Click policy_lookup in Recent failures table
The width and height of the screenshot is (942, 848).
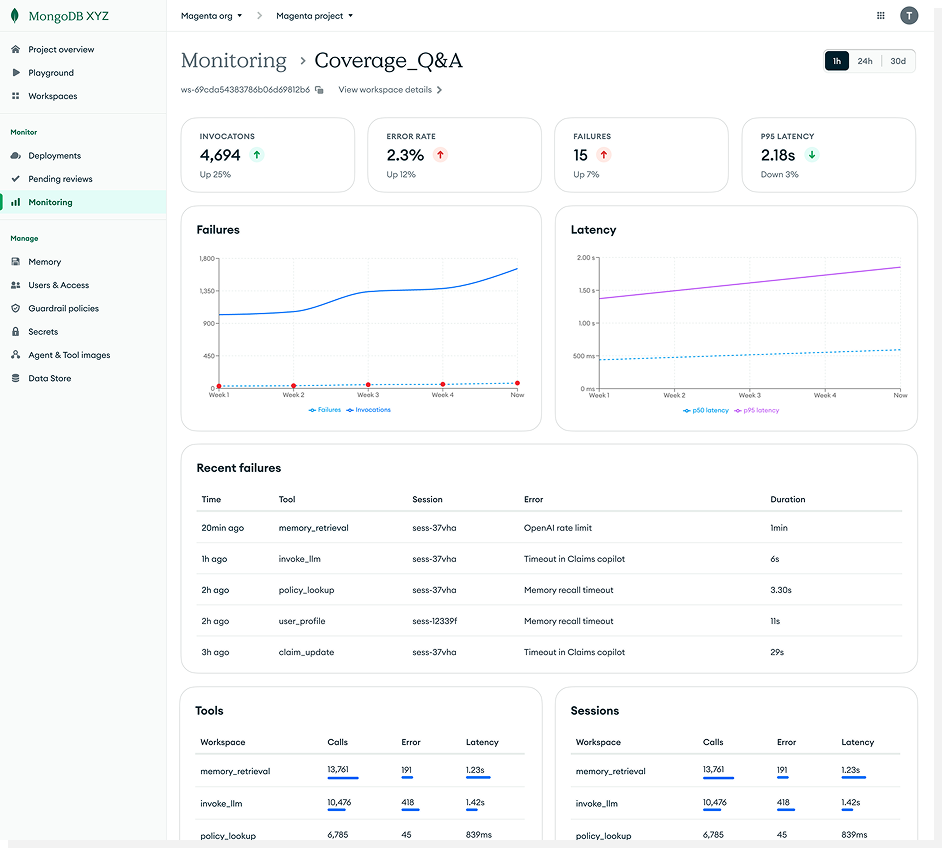coord(306,590)
